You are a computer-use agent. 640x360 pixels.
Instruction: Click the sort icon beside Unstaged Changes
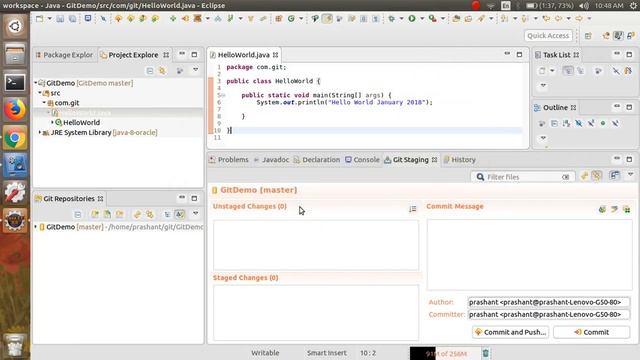(x=413, y=209)
